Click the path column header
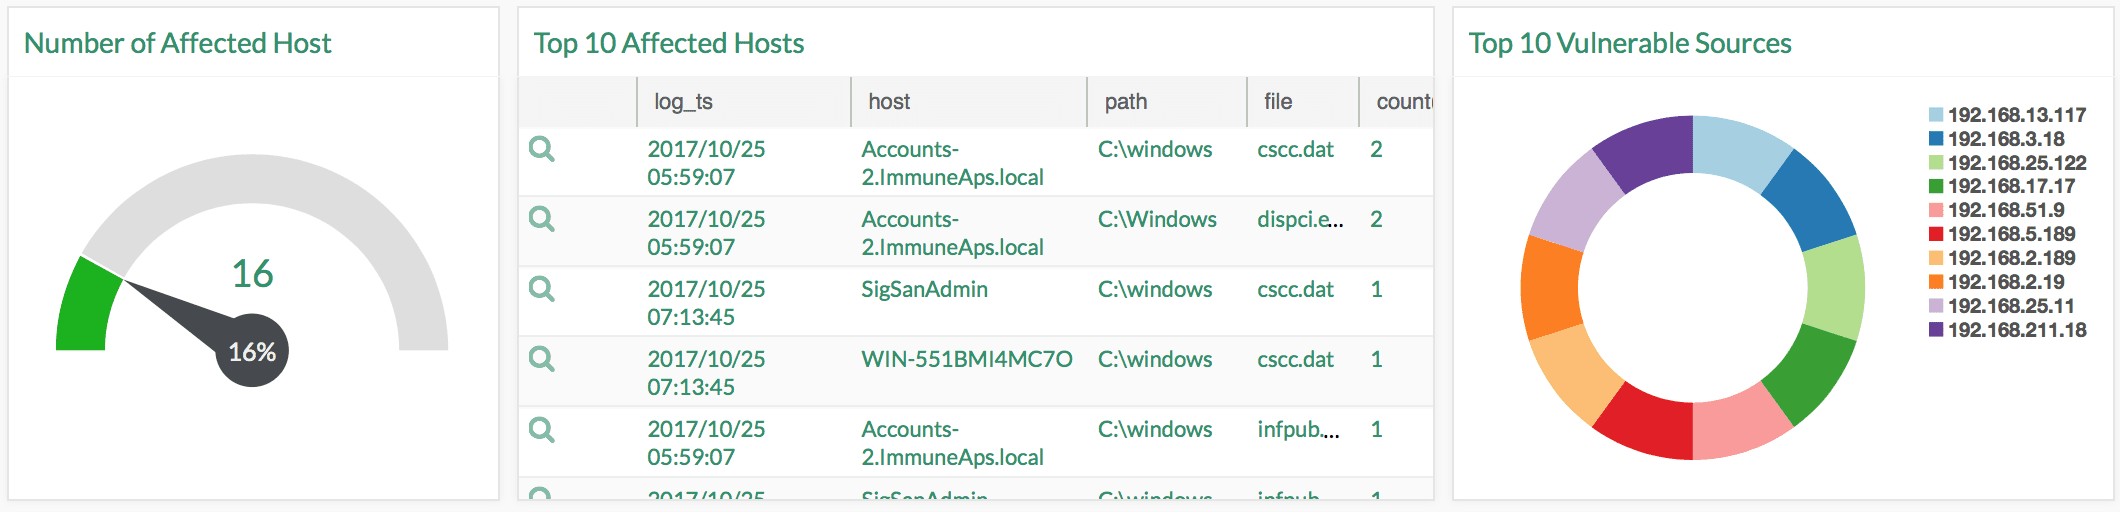2120x512 pixels. pyautogui.click(x=1125, y=102)
